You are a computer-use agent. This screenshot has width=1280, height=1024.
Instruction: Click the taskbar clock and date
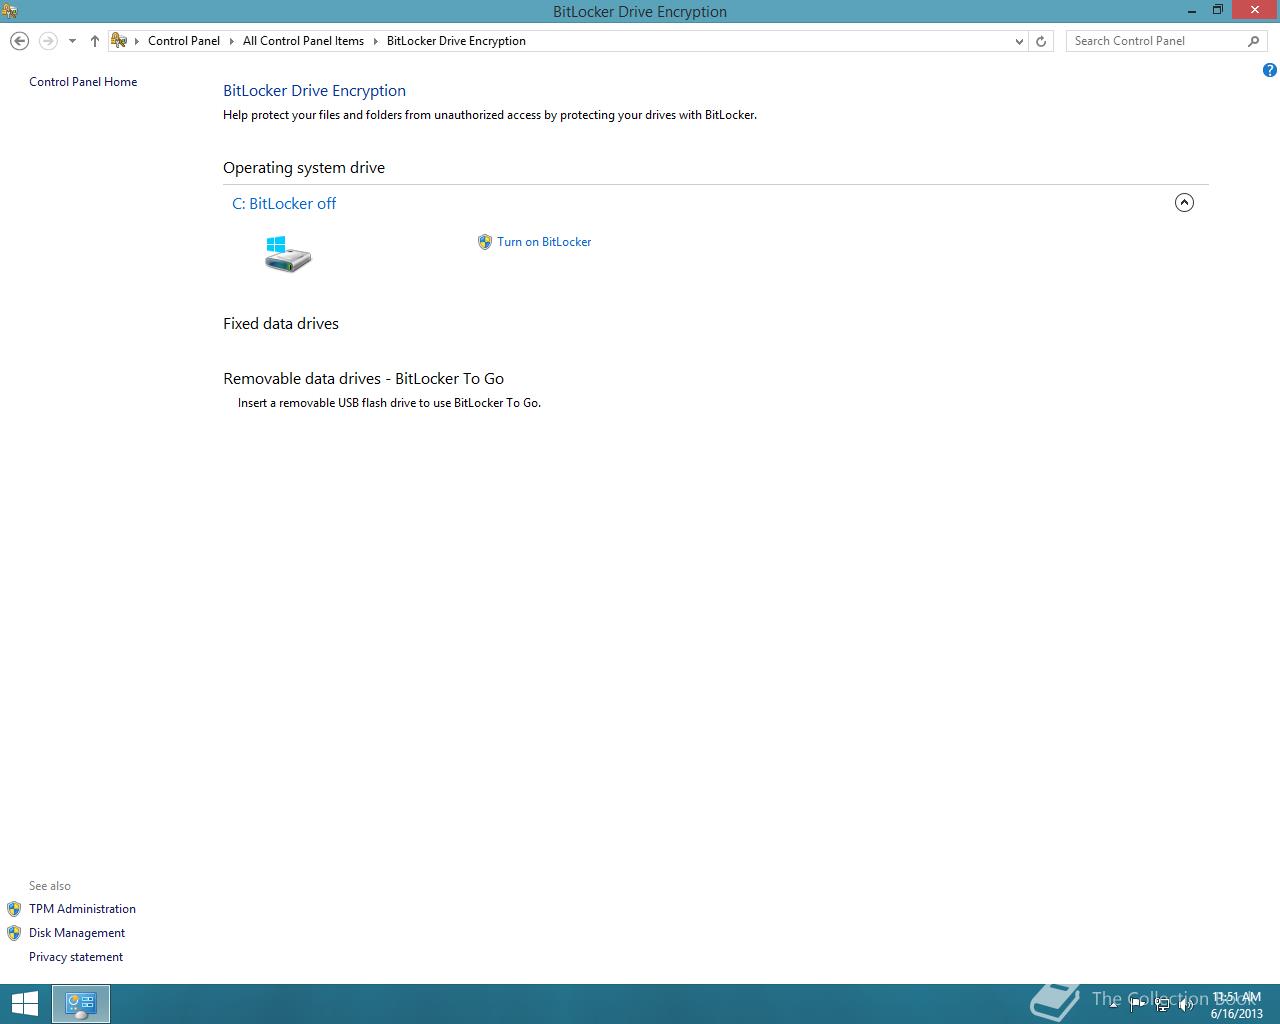coord(1237,1005)
